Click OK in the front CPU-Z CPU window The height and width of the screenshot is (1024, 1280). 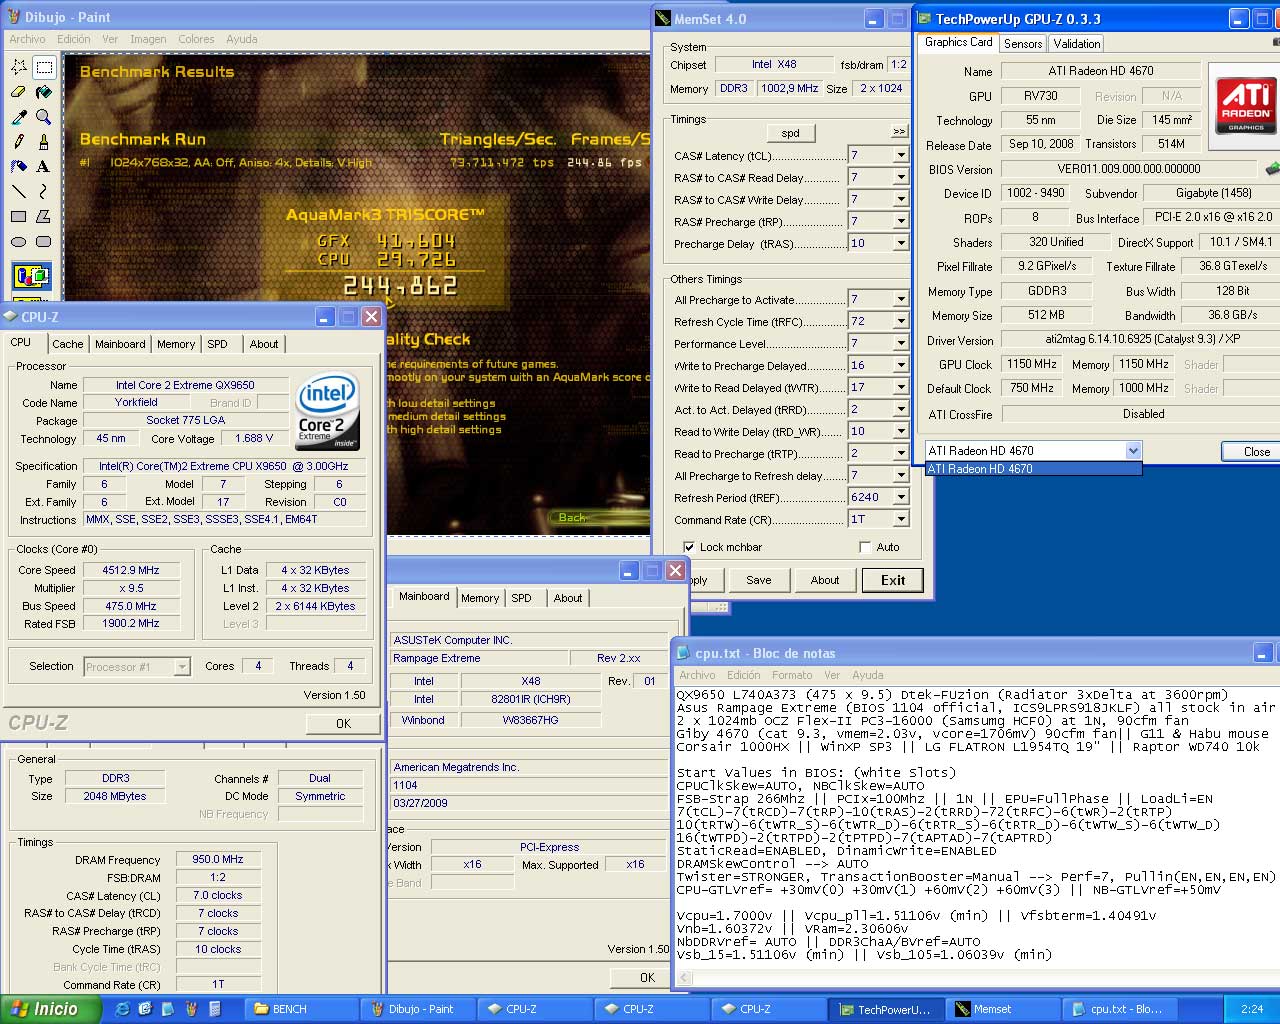(343, 723)
